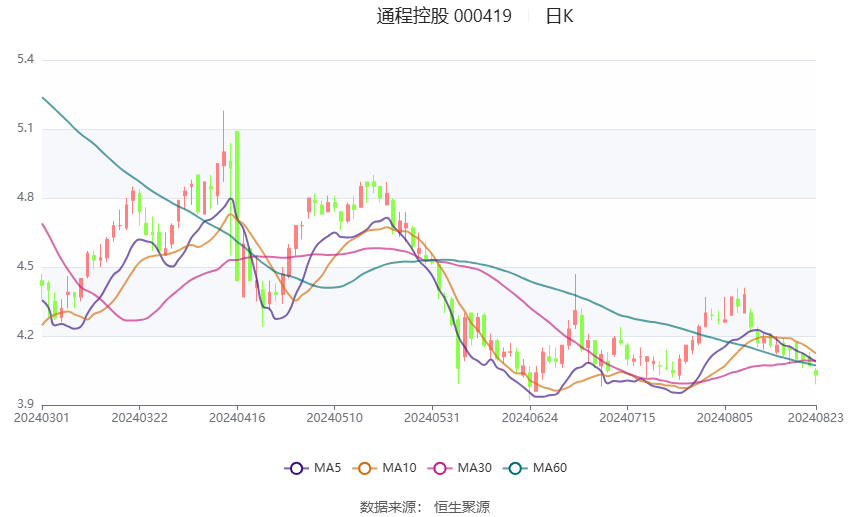Viewport: 850px width, 517px height.
Task: Click the first green candlestick at 20240301
Action: (42, 282)
